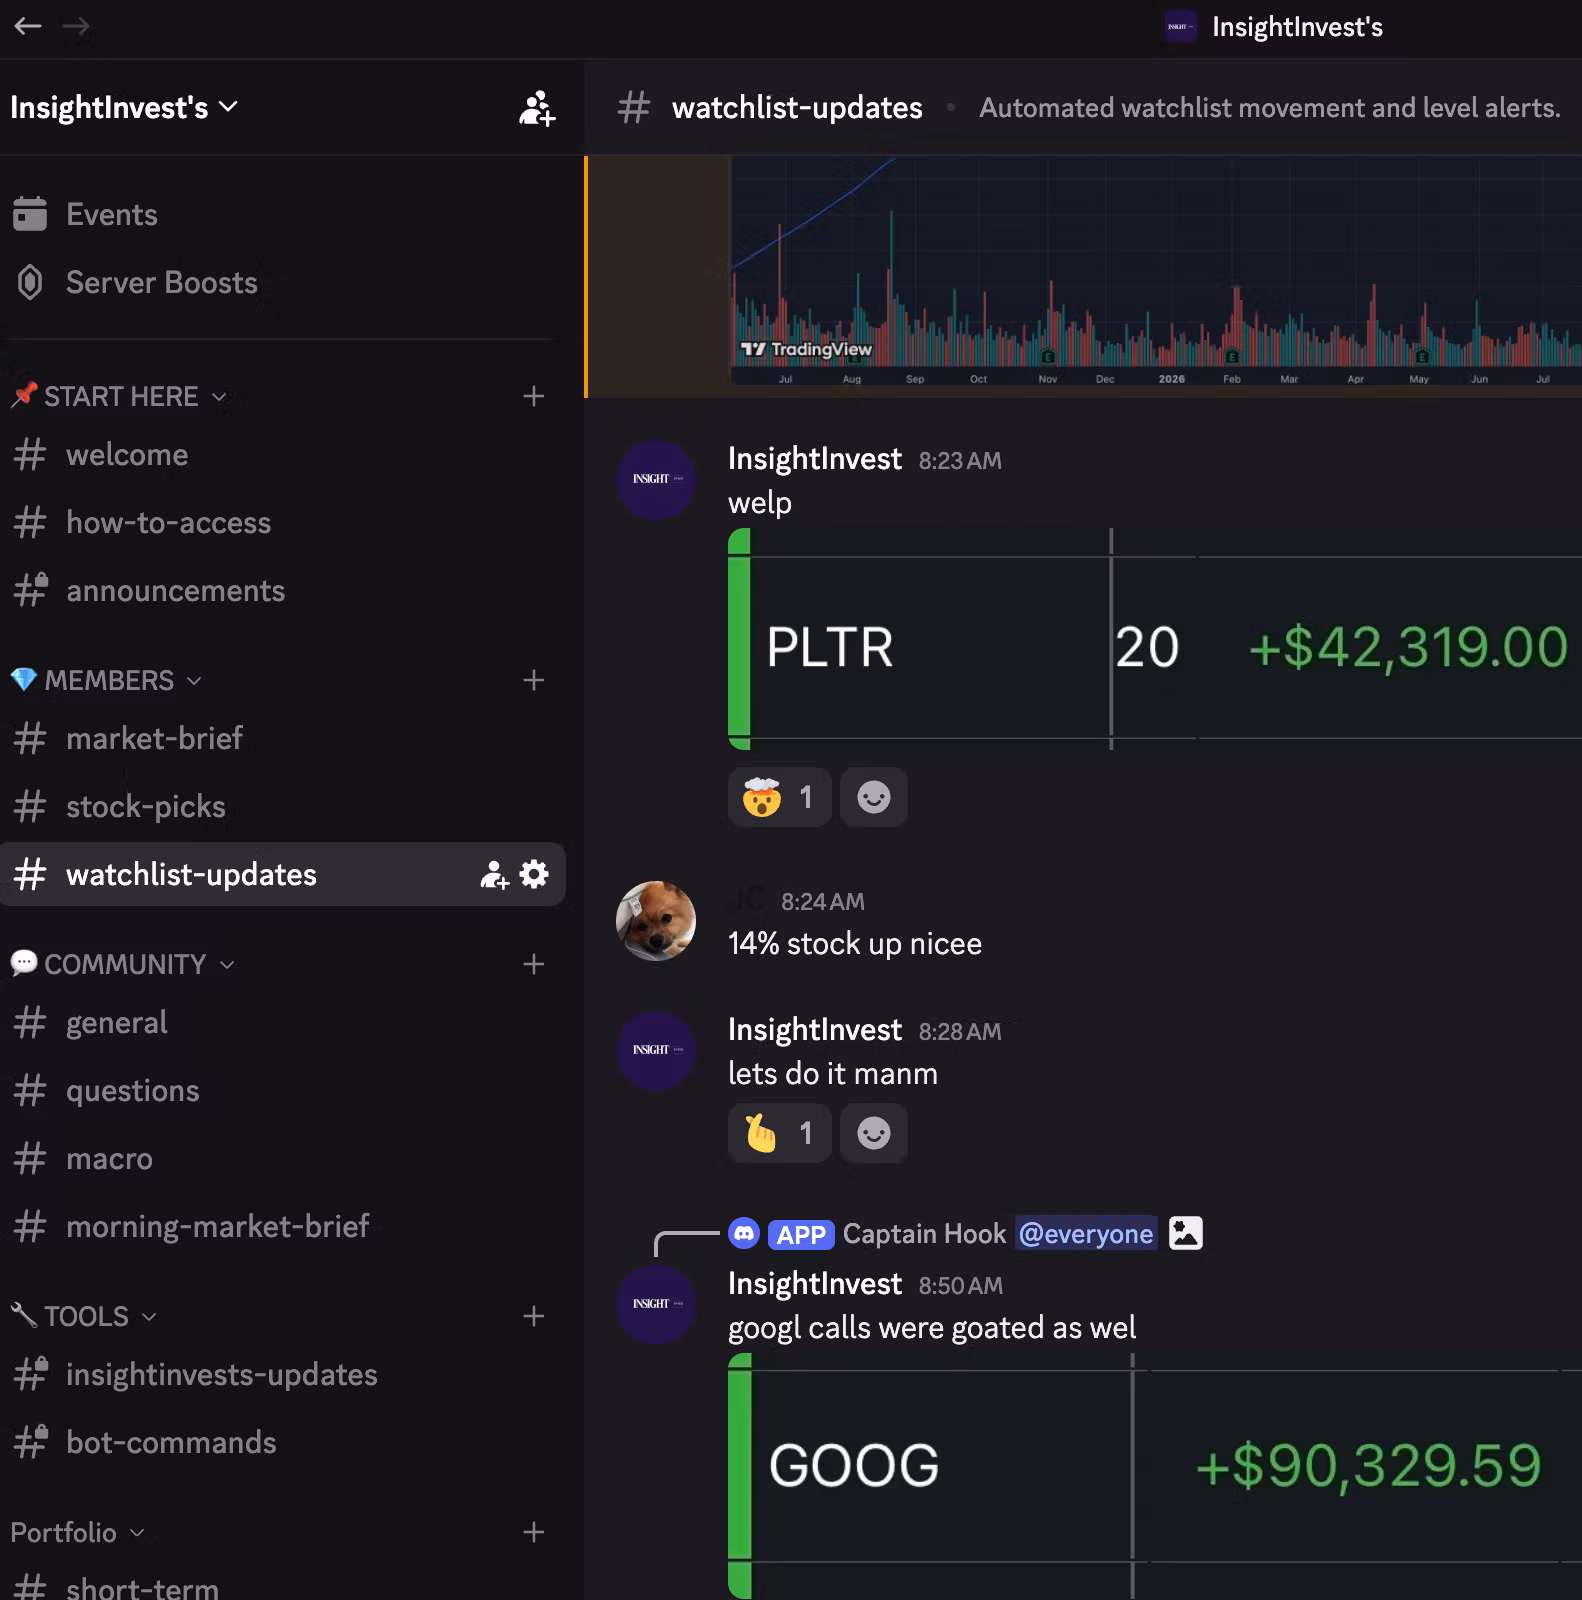Open the questions channel
The height and width of the screenshot is (1600, 1582).
[282, 1090]
